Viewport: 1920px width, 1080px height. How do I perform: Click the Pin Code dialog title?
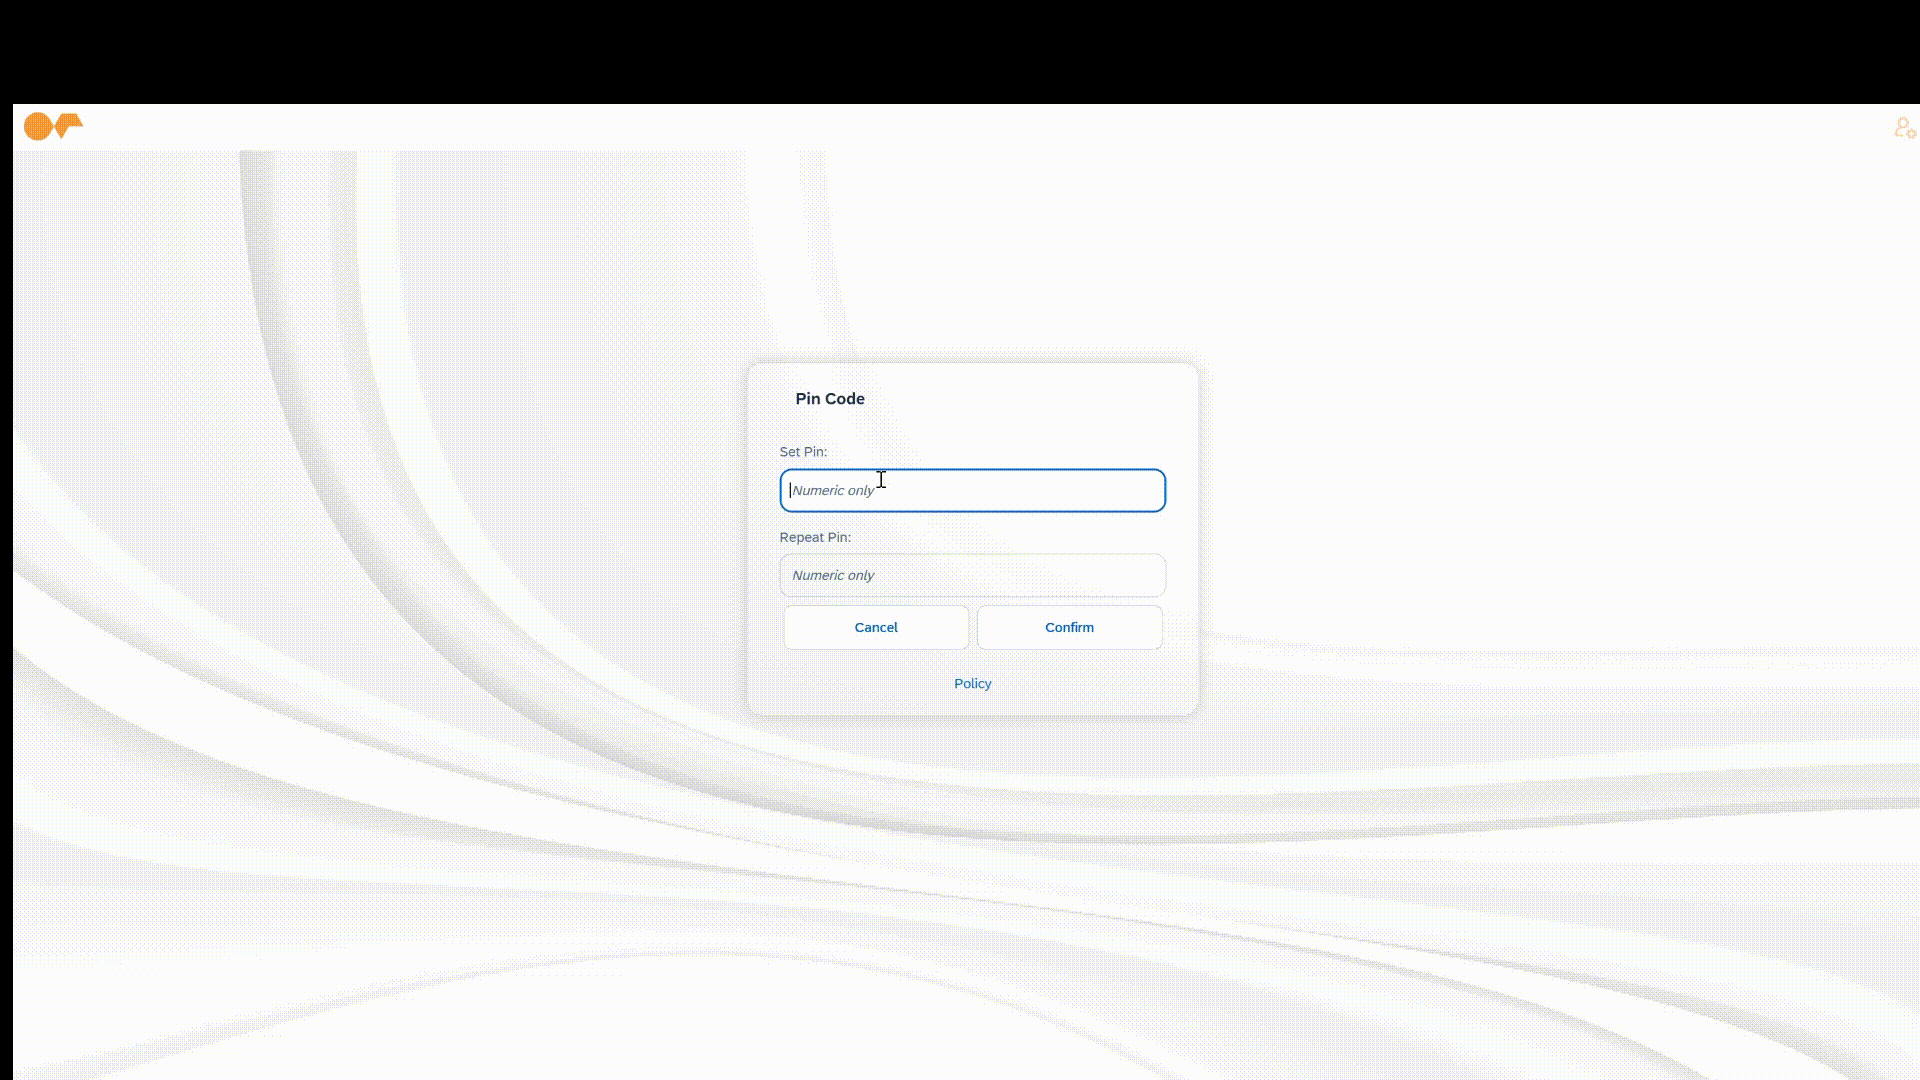(829, 398)
